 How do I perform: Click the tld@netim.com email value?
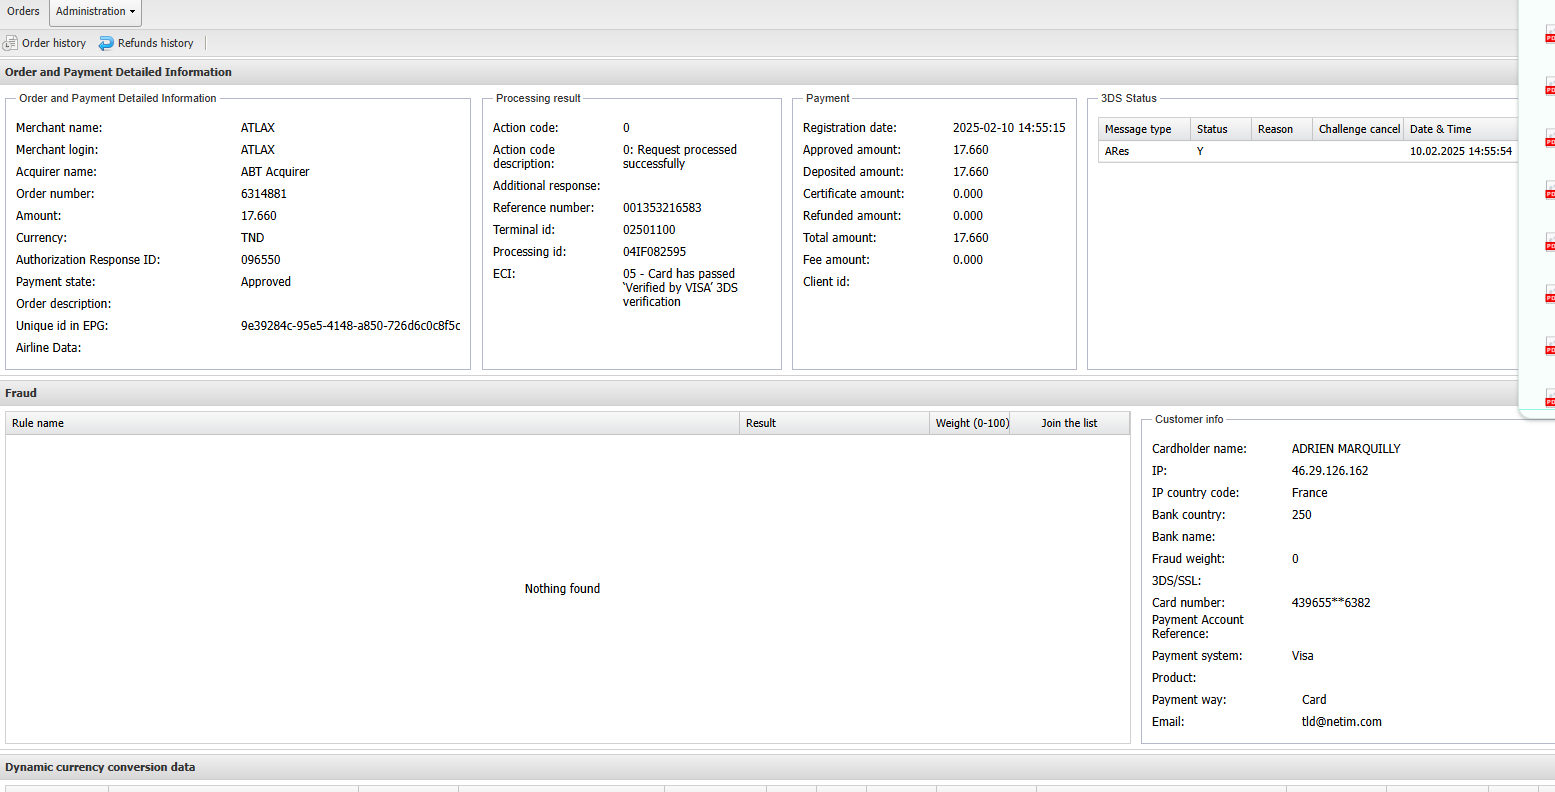(1341, 722)
